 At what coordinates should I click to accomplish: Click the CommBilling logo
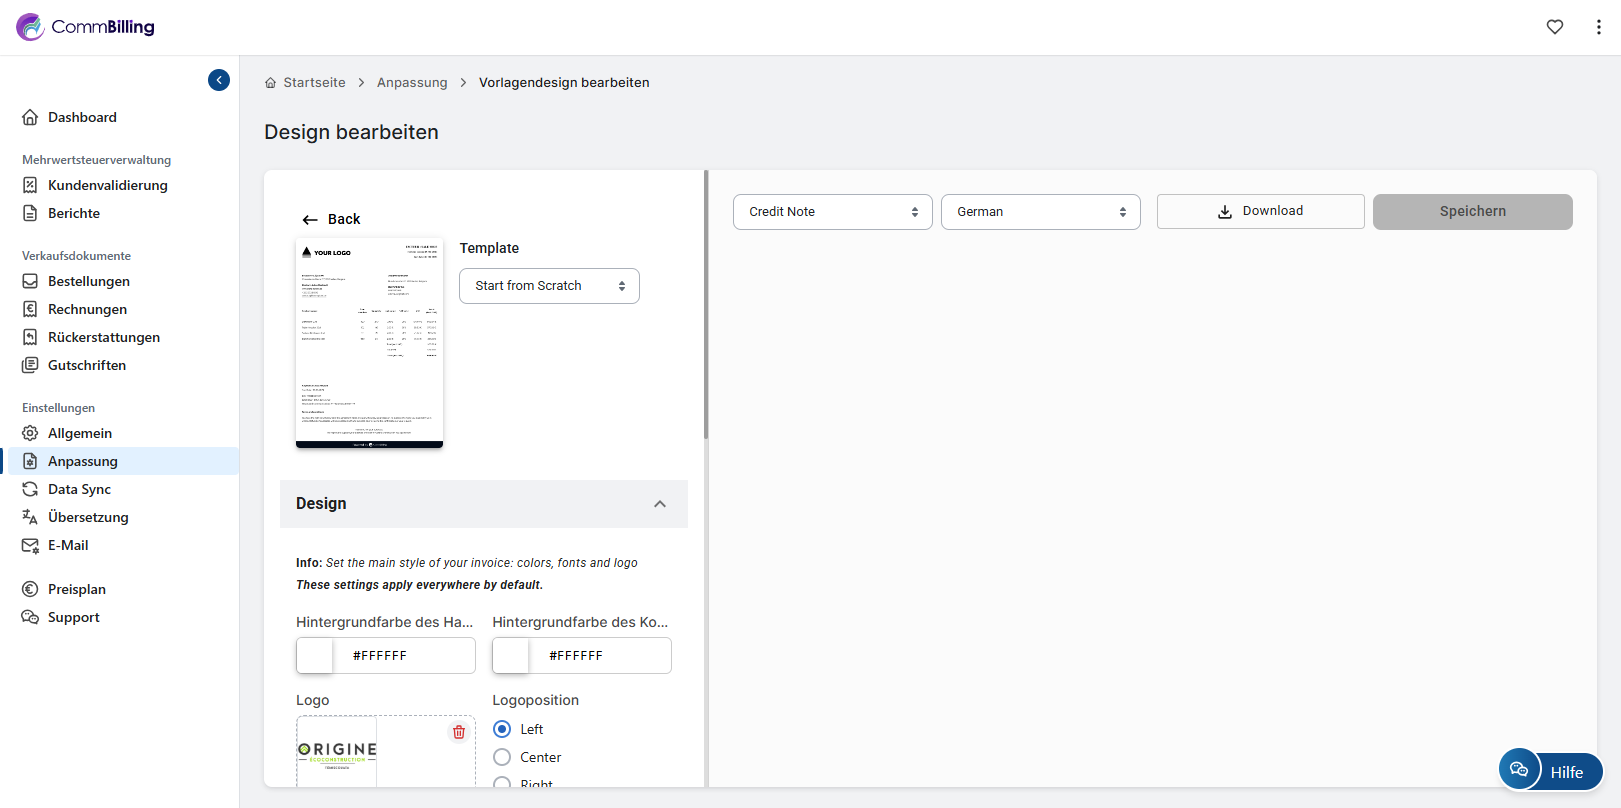[86, 27]
